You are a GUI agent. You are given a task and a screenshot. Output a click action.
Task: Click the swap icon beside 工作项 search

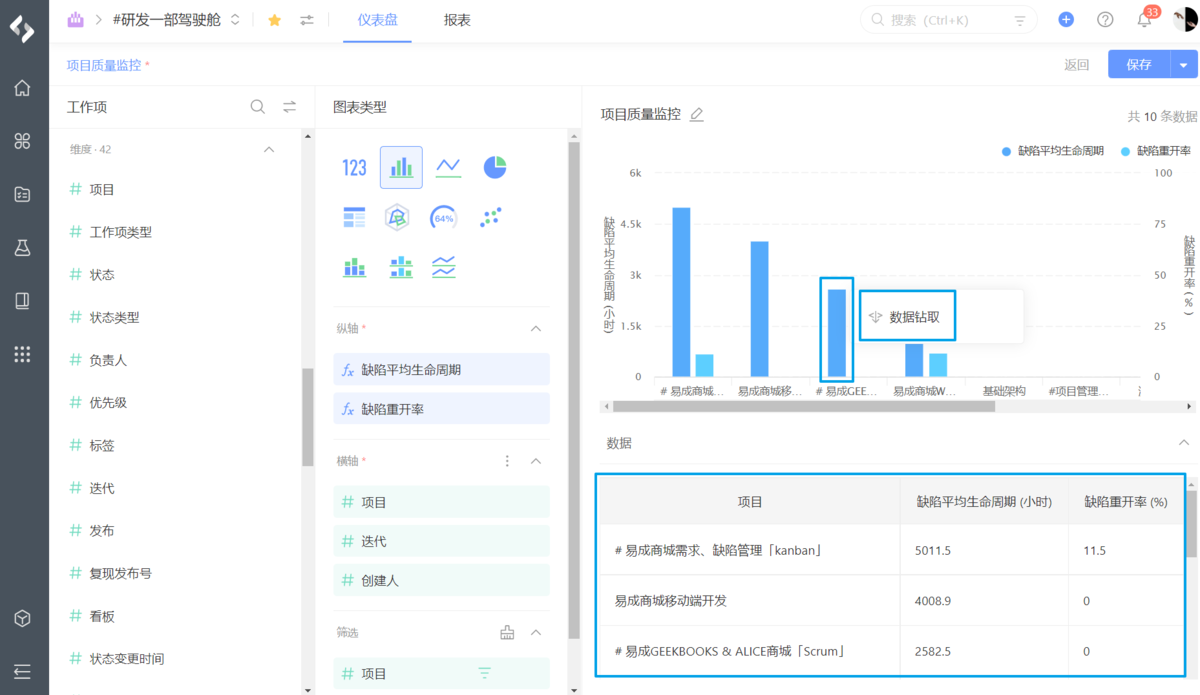(x=290, y=107)
